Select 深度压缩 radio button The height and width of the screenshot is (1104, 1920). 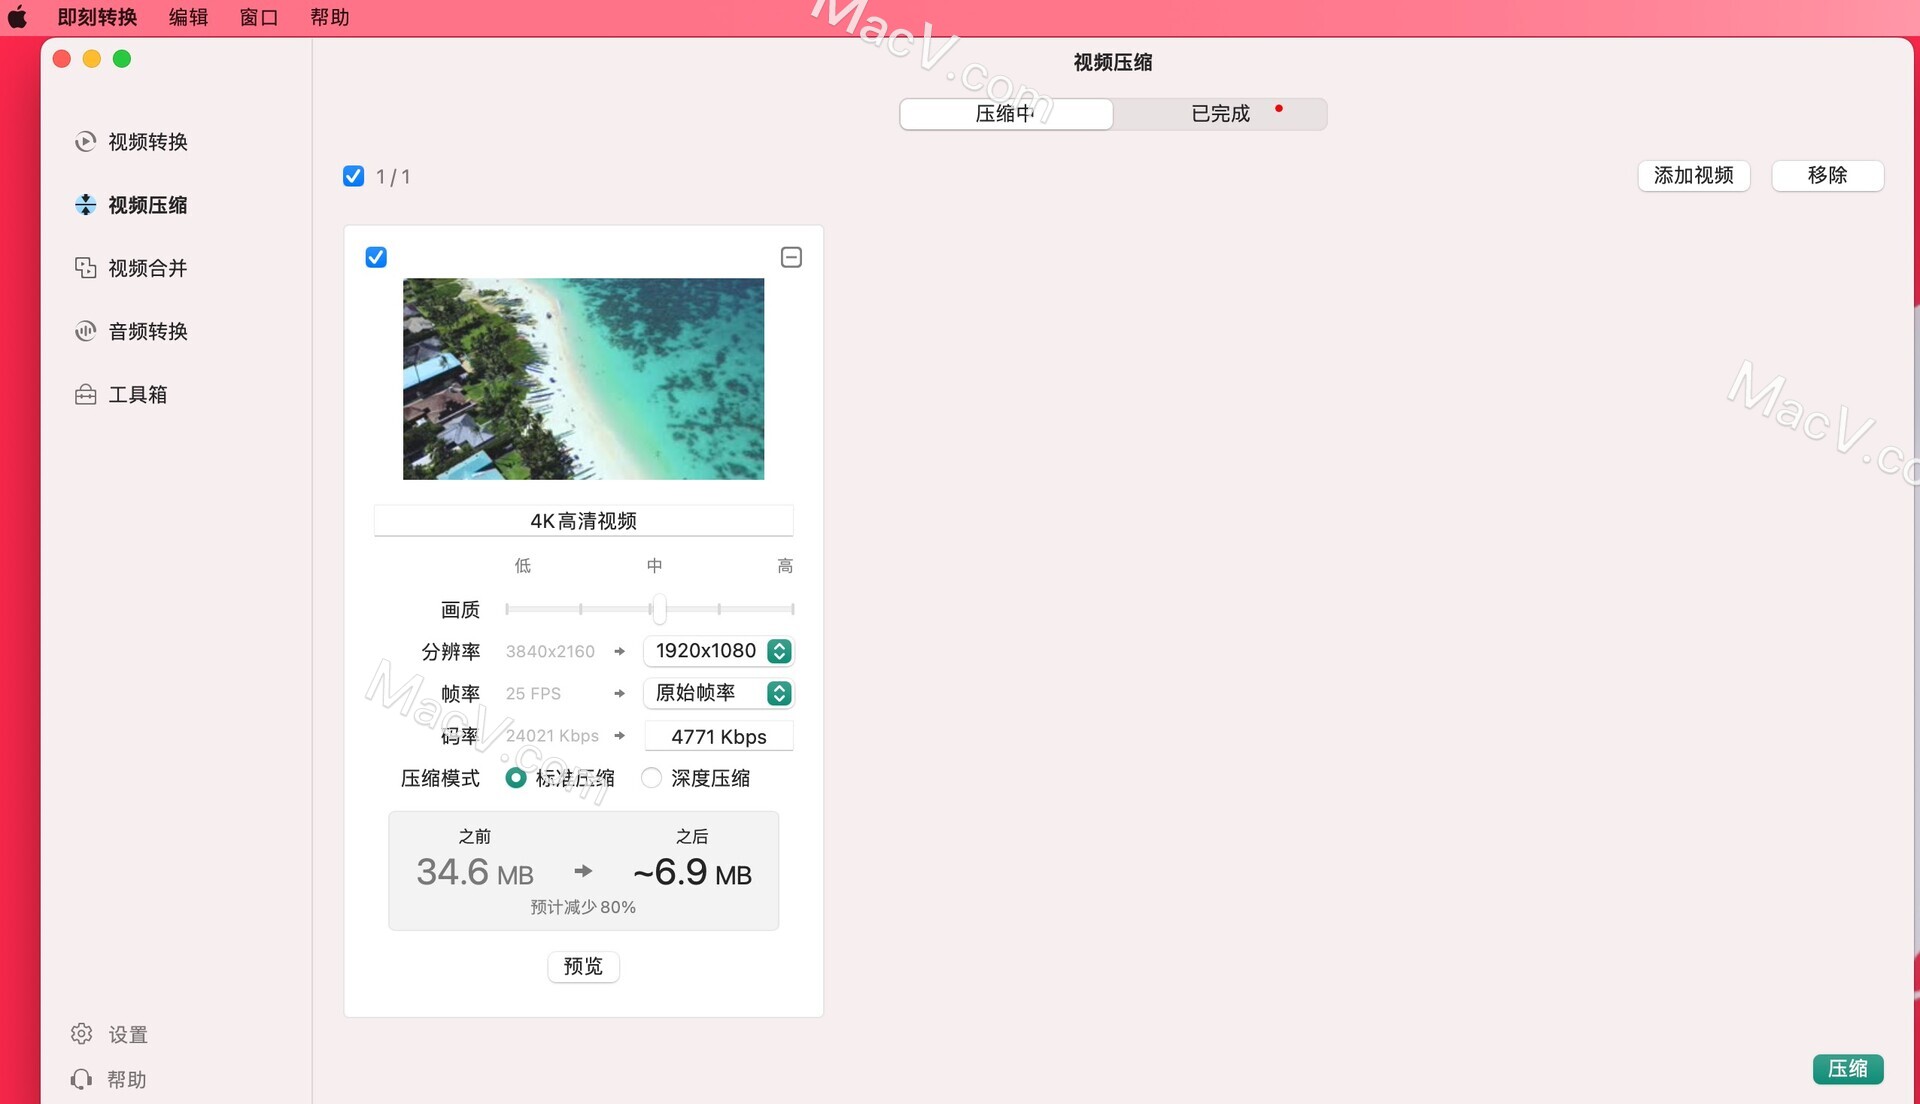[651, 778]
